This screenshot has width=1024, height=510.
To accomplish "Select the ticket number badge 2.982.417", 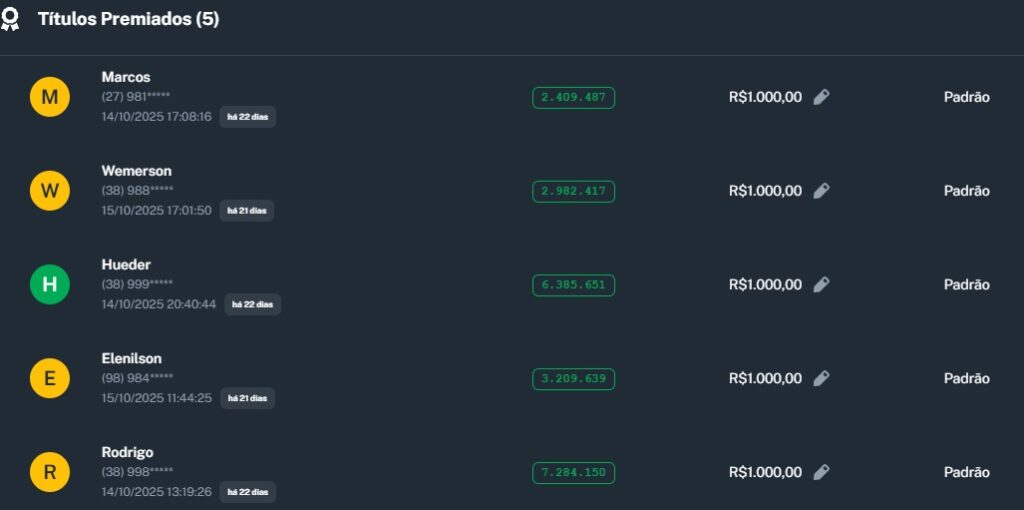I will (573, 191).
